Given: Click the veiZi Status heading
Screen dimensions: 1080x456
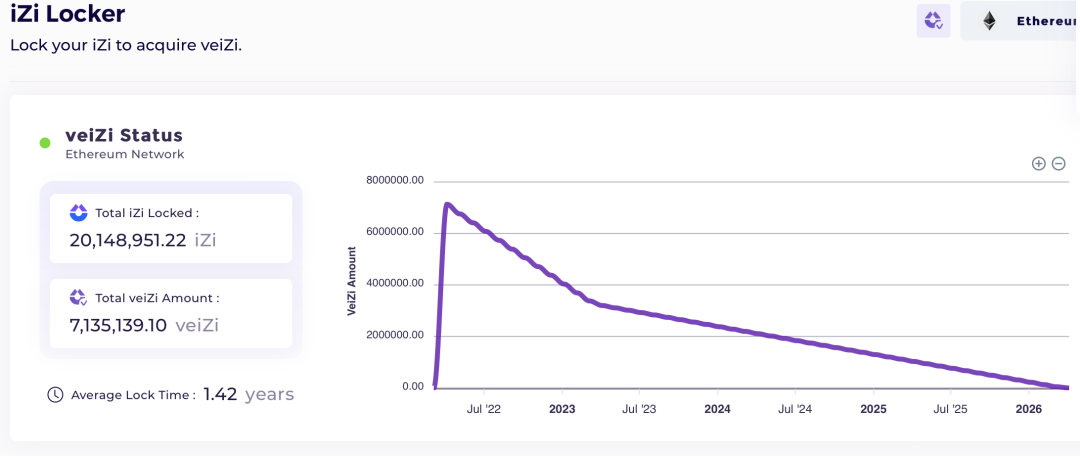Looking at the screenshot, I should (124, 134).
